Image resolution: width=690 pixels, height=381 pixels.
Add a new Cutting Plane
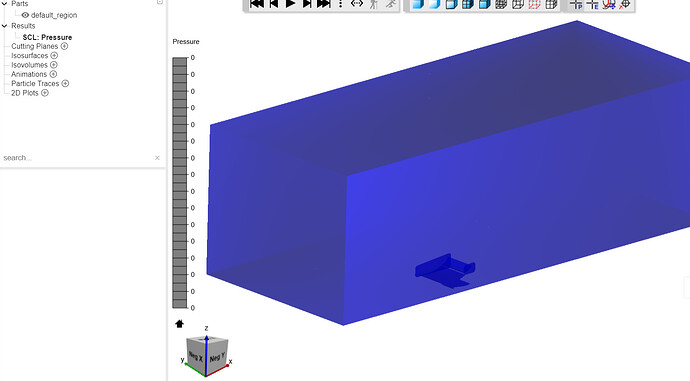64,46
